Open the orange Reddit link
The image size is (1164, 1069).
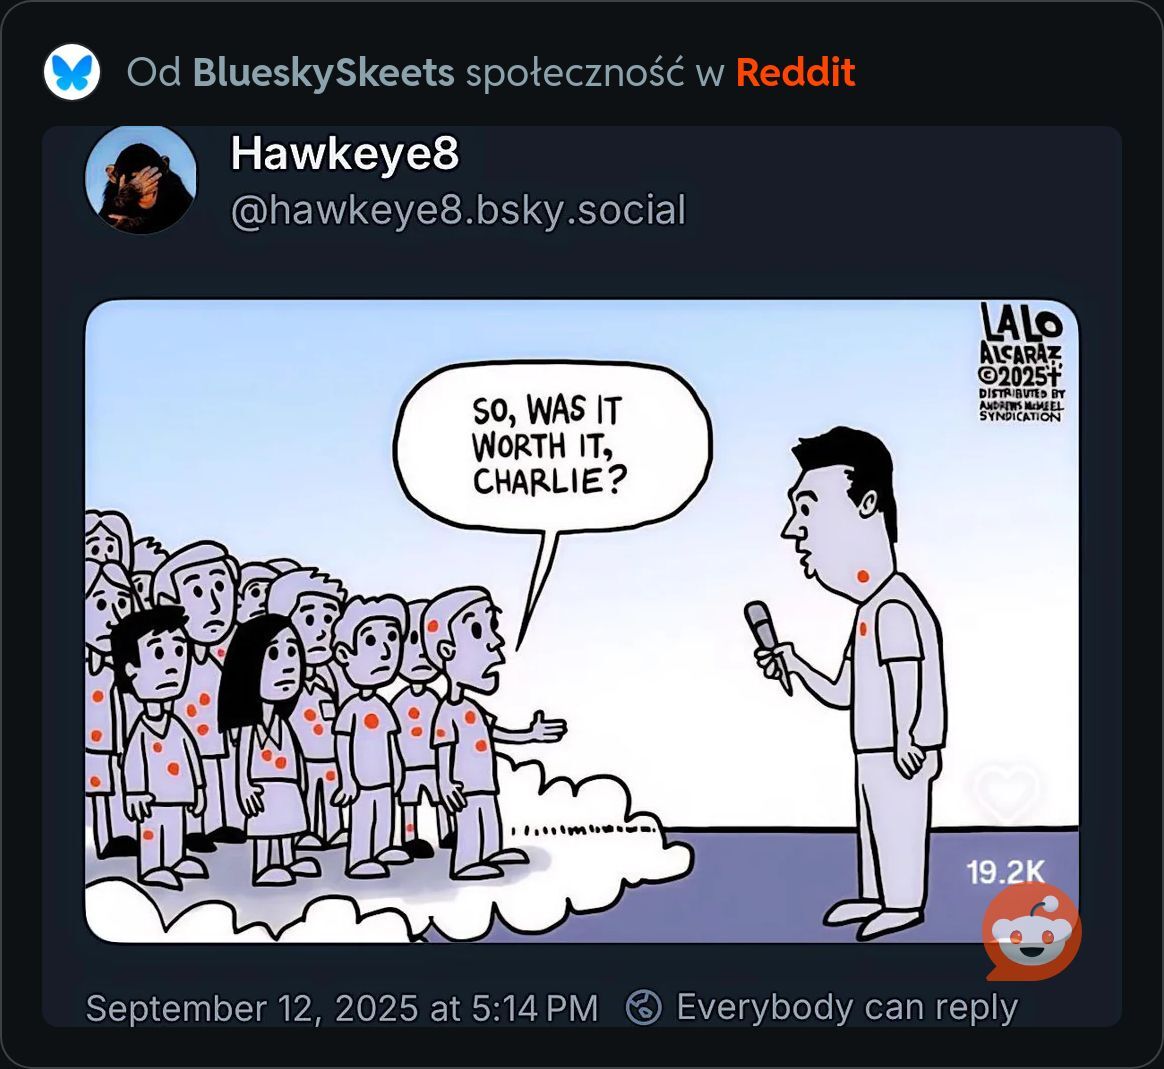(795, 73)
